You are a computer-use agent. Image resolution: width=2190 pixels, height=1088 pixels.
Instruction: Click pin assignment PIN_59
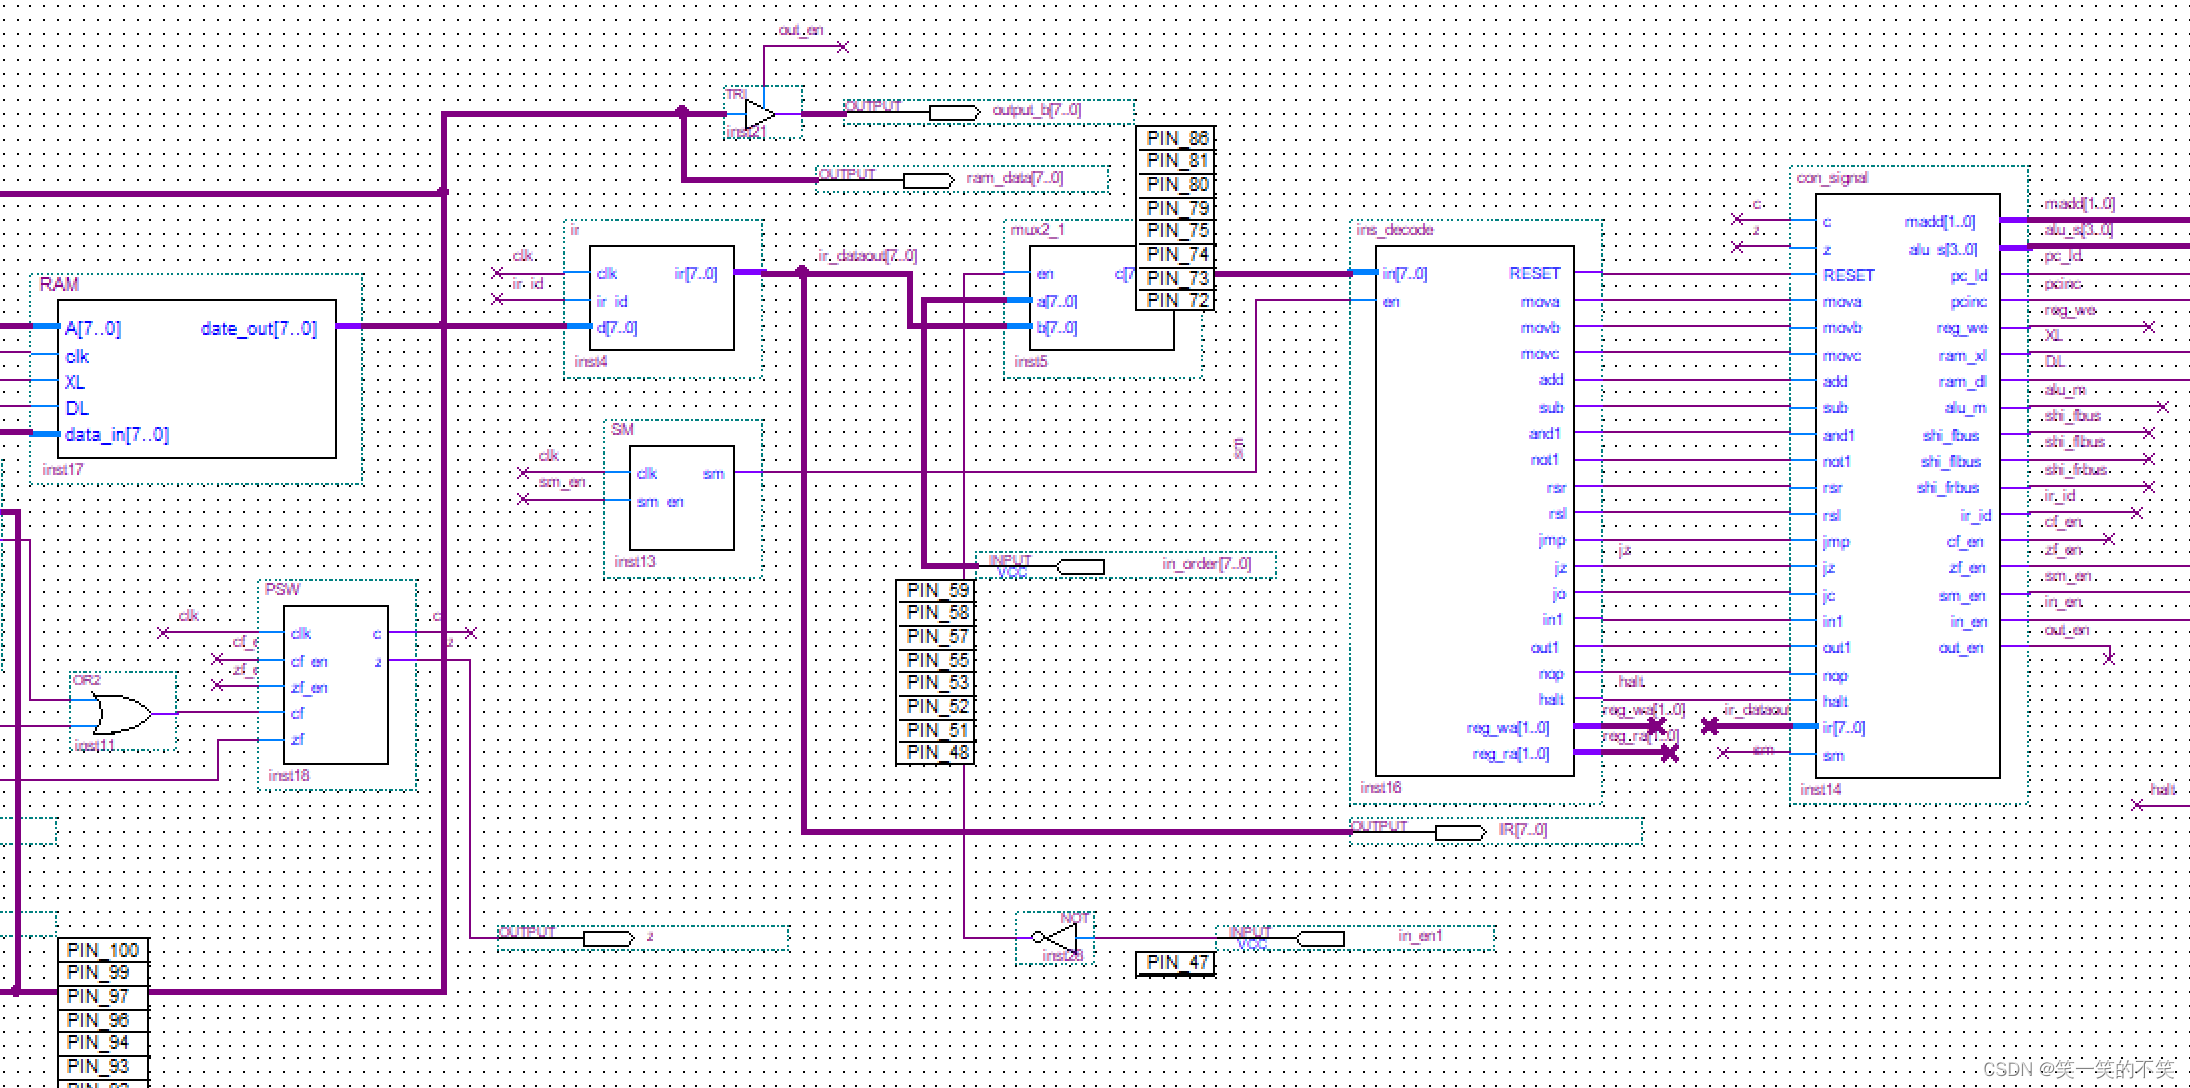pos(936,590)
